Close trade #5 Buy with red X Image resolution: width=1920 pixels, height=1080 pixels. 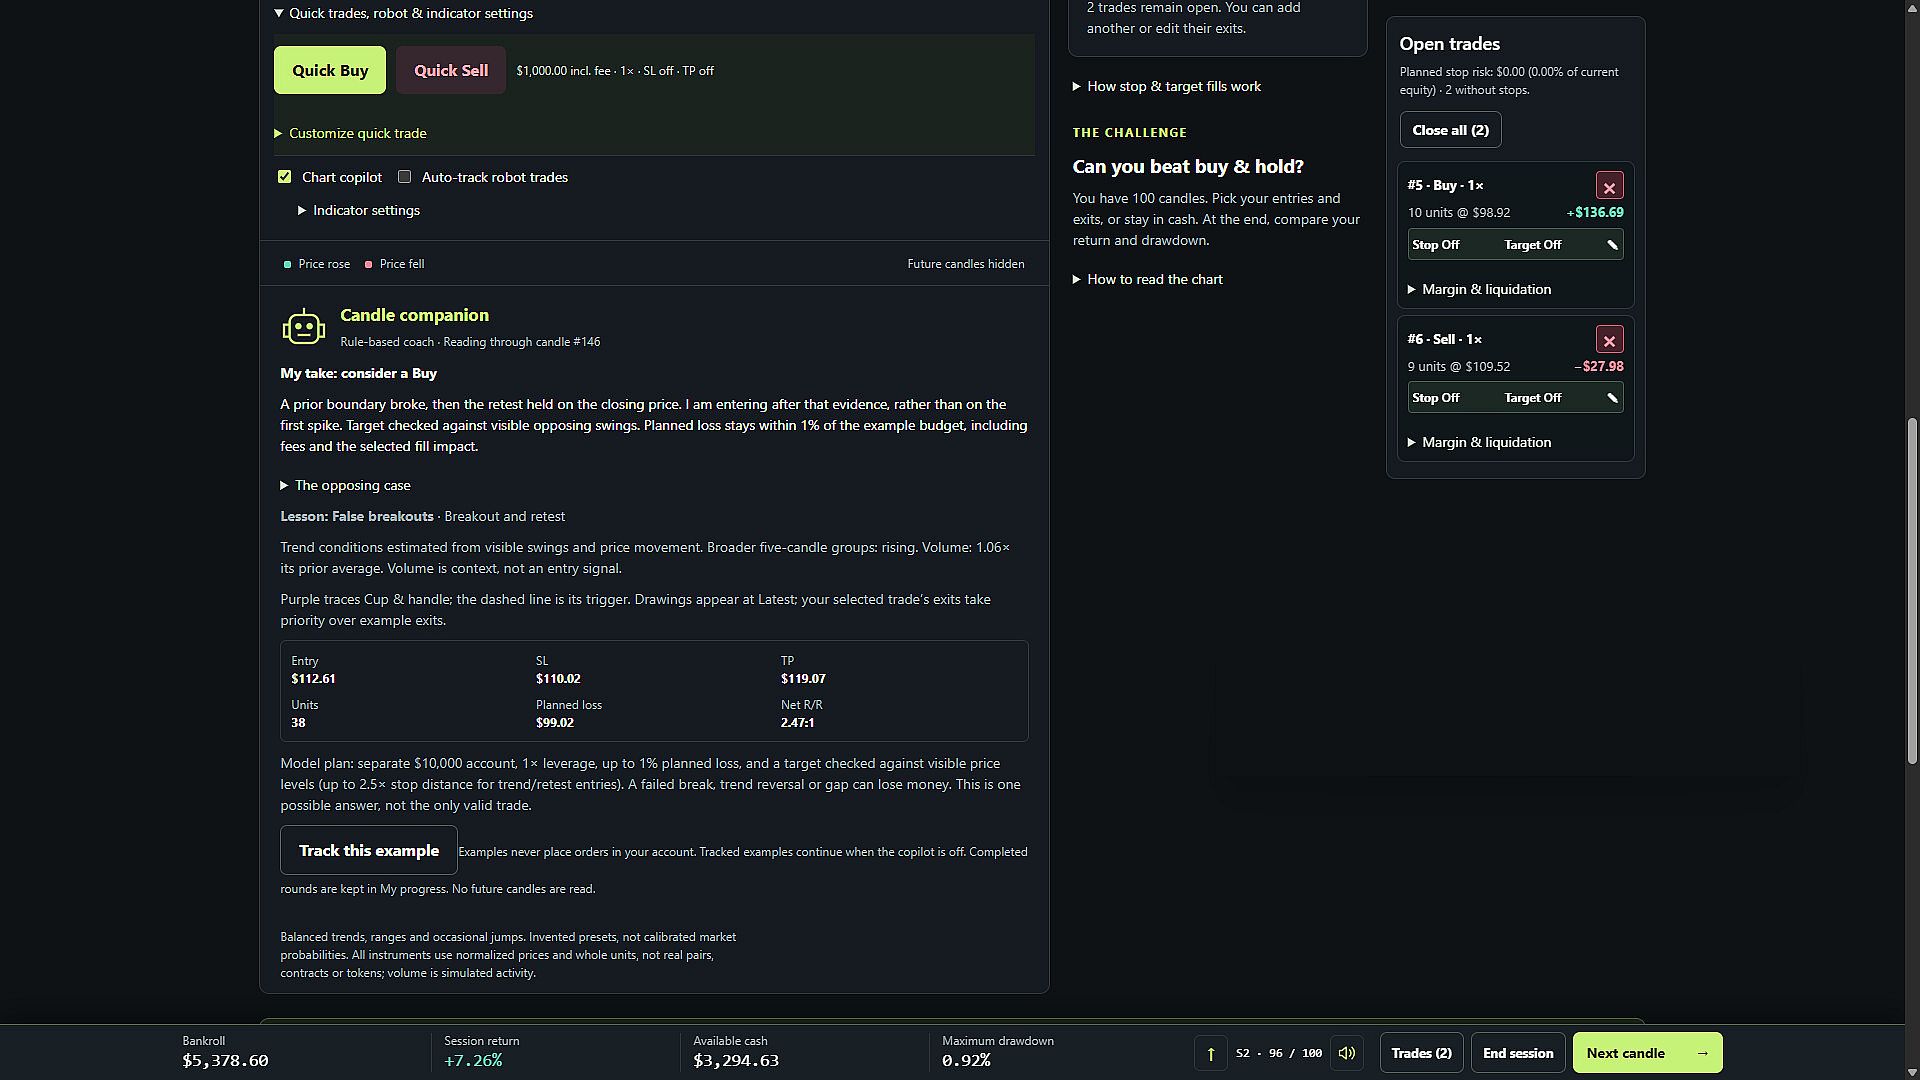pyautogui.click(x=1609, y=187)
